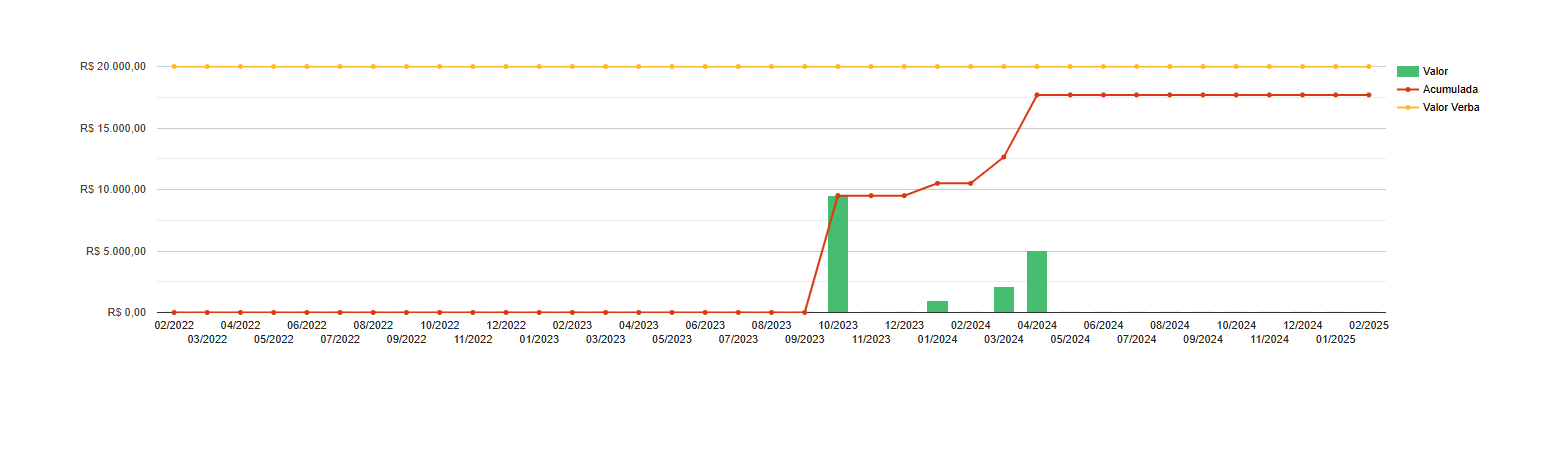Image resolution: width=1550 pixels, height=449 pixels.
Task: Click the Acumulada legend label
Action: (x=1450, y=89)
